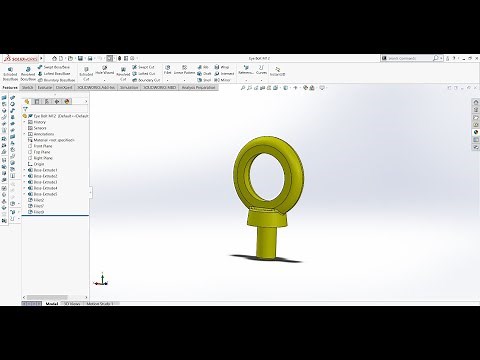This screenshot has width=480, height=360.
Task: Click the Extruded Cut tool
Action: coord(86,74)
